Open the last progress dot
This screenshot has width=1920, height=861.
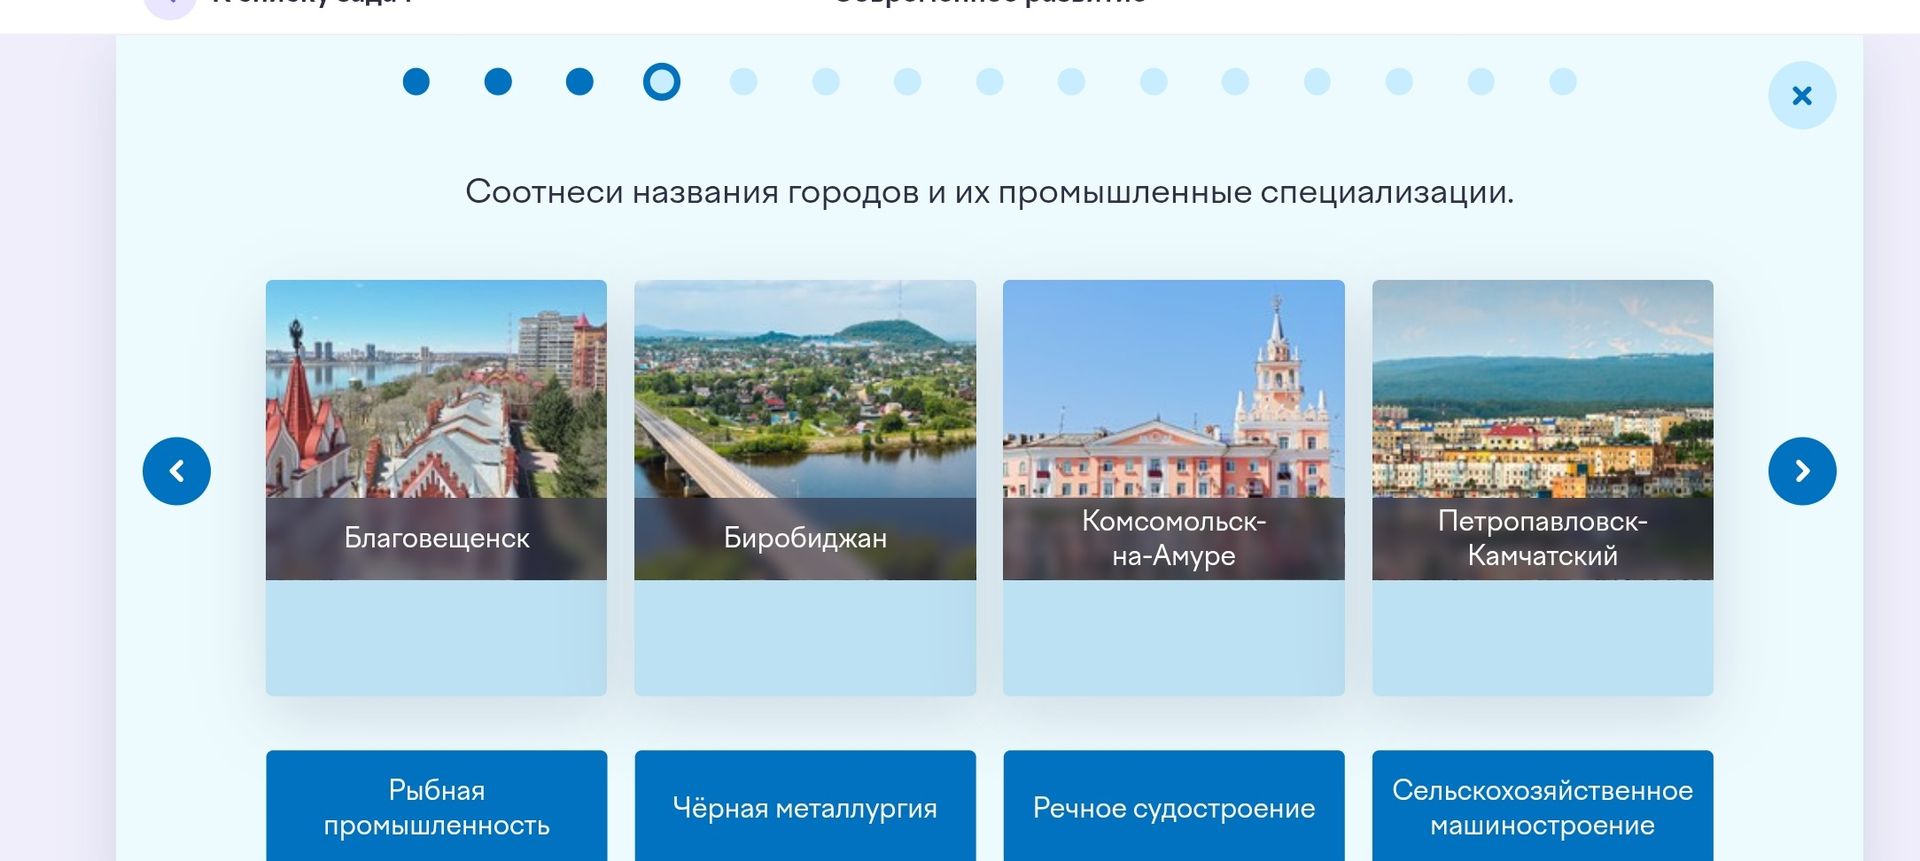coord(1563,82)
